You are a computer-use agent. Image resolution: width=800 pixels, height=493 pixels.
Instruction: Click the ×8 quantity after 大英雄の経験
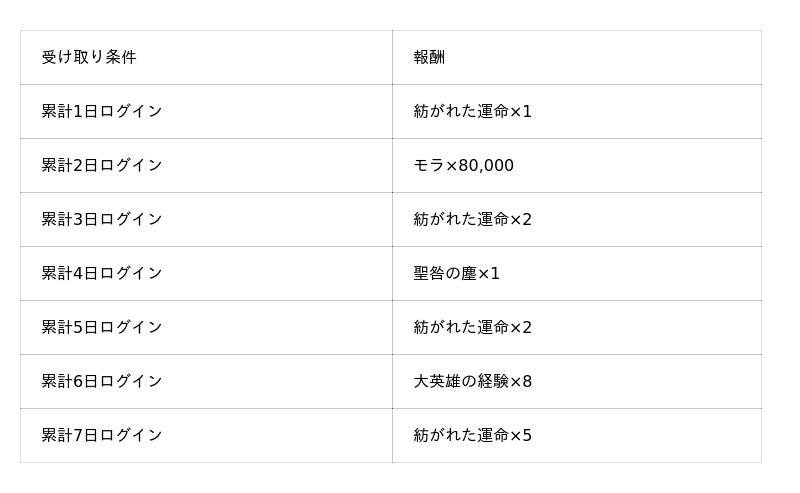point(521,381)
